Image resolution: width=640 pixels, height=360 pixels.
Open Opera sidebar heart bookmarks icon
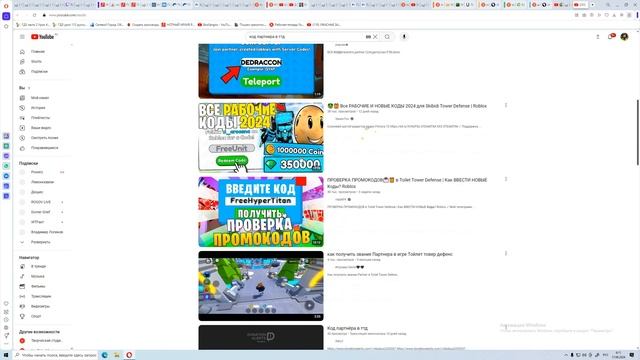[6, 304]
